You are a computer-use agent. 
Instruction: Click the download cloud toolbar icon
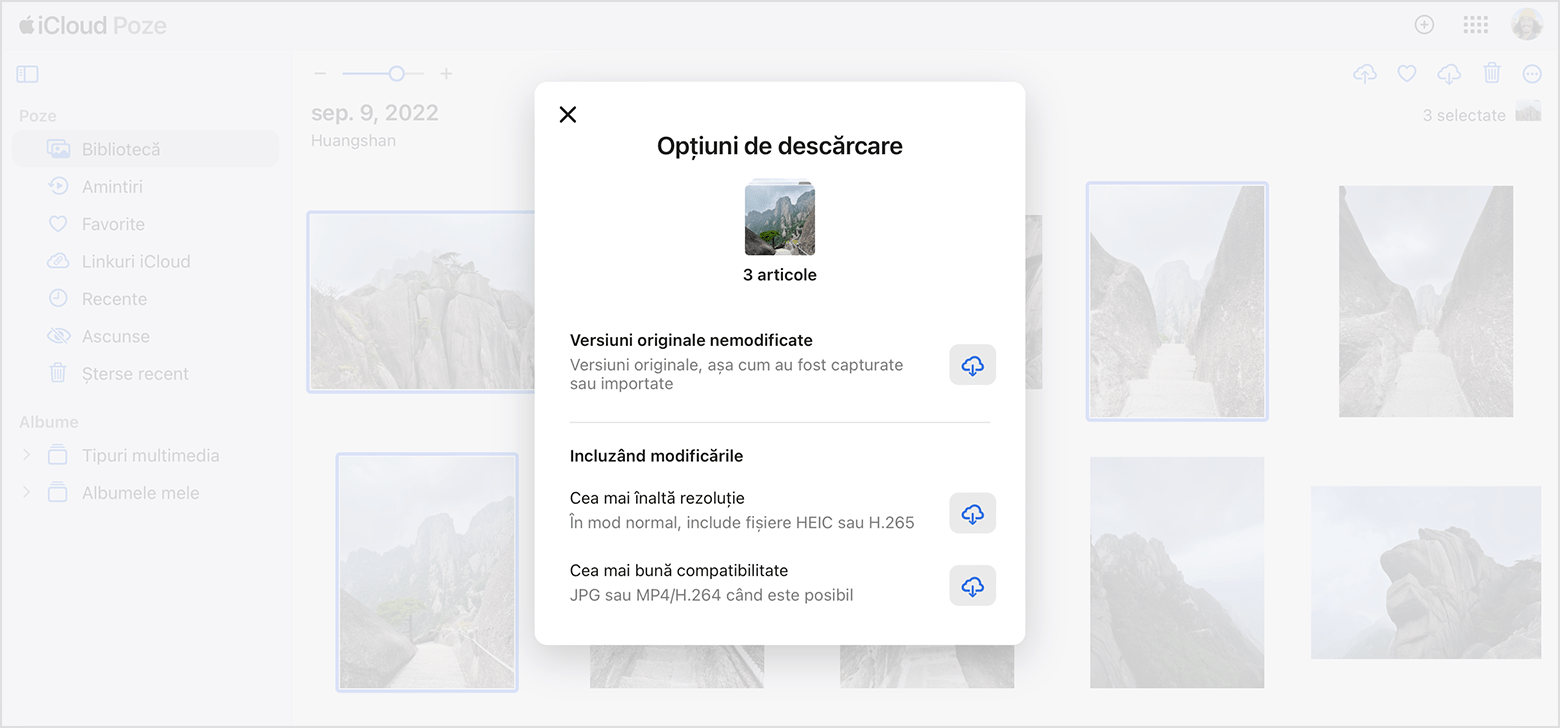[1449, 73]
